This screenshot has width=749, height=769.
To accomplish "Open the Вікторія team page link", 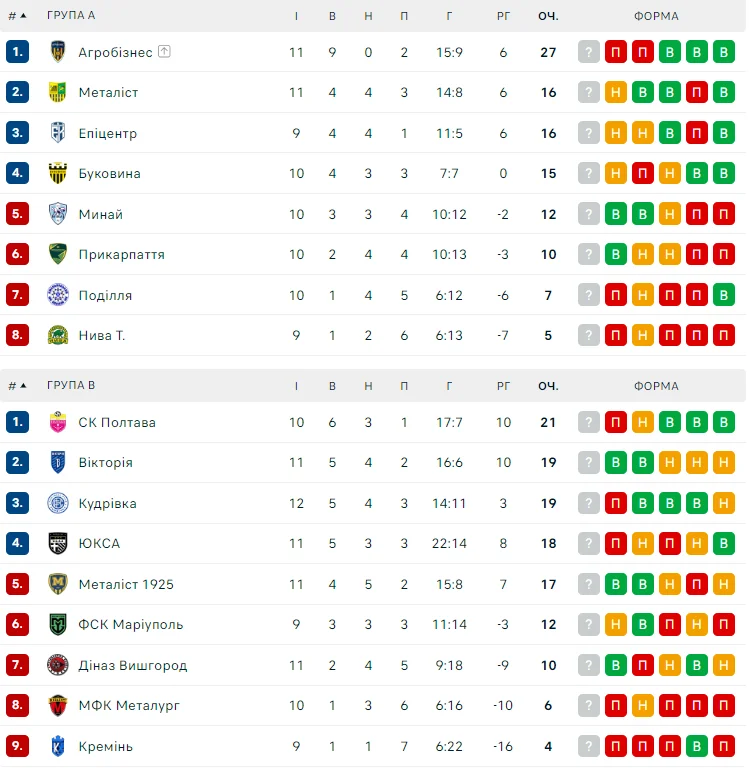I will (x=105, y=463).
